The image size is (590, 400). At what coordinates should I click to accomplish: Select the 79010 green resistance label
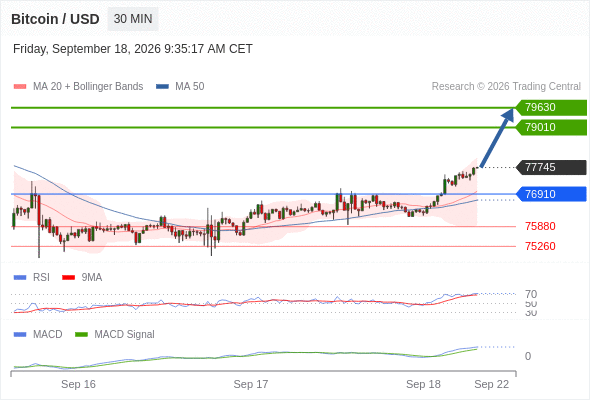point(551,127)
